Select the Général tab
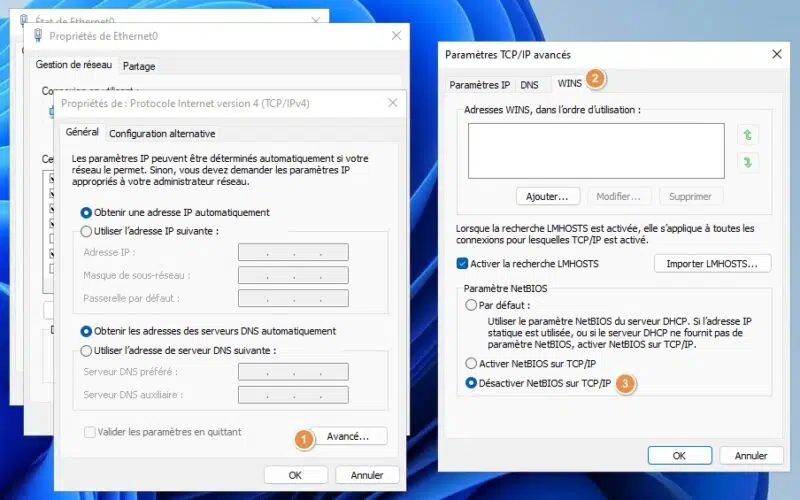The height and width of the screenshot is (500, 800). coord(82,132)
